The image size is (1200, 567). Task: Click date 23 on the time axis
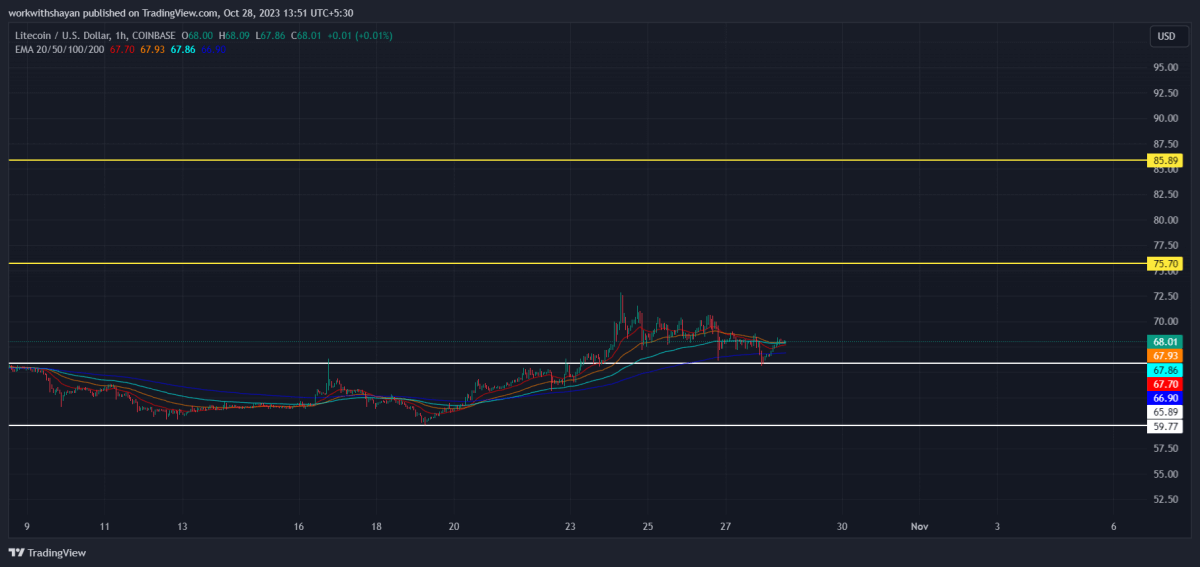(570, 526)
